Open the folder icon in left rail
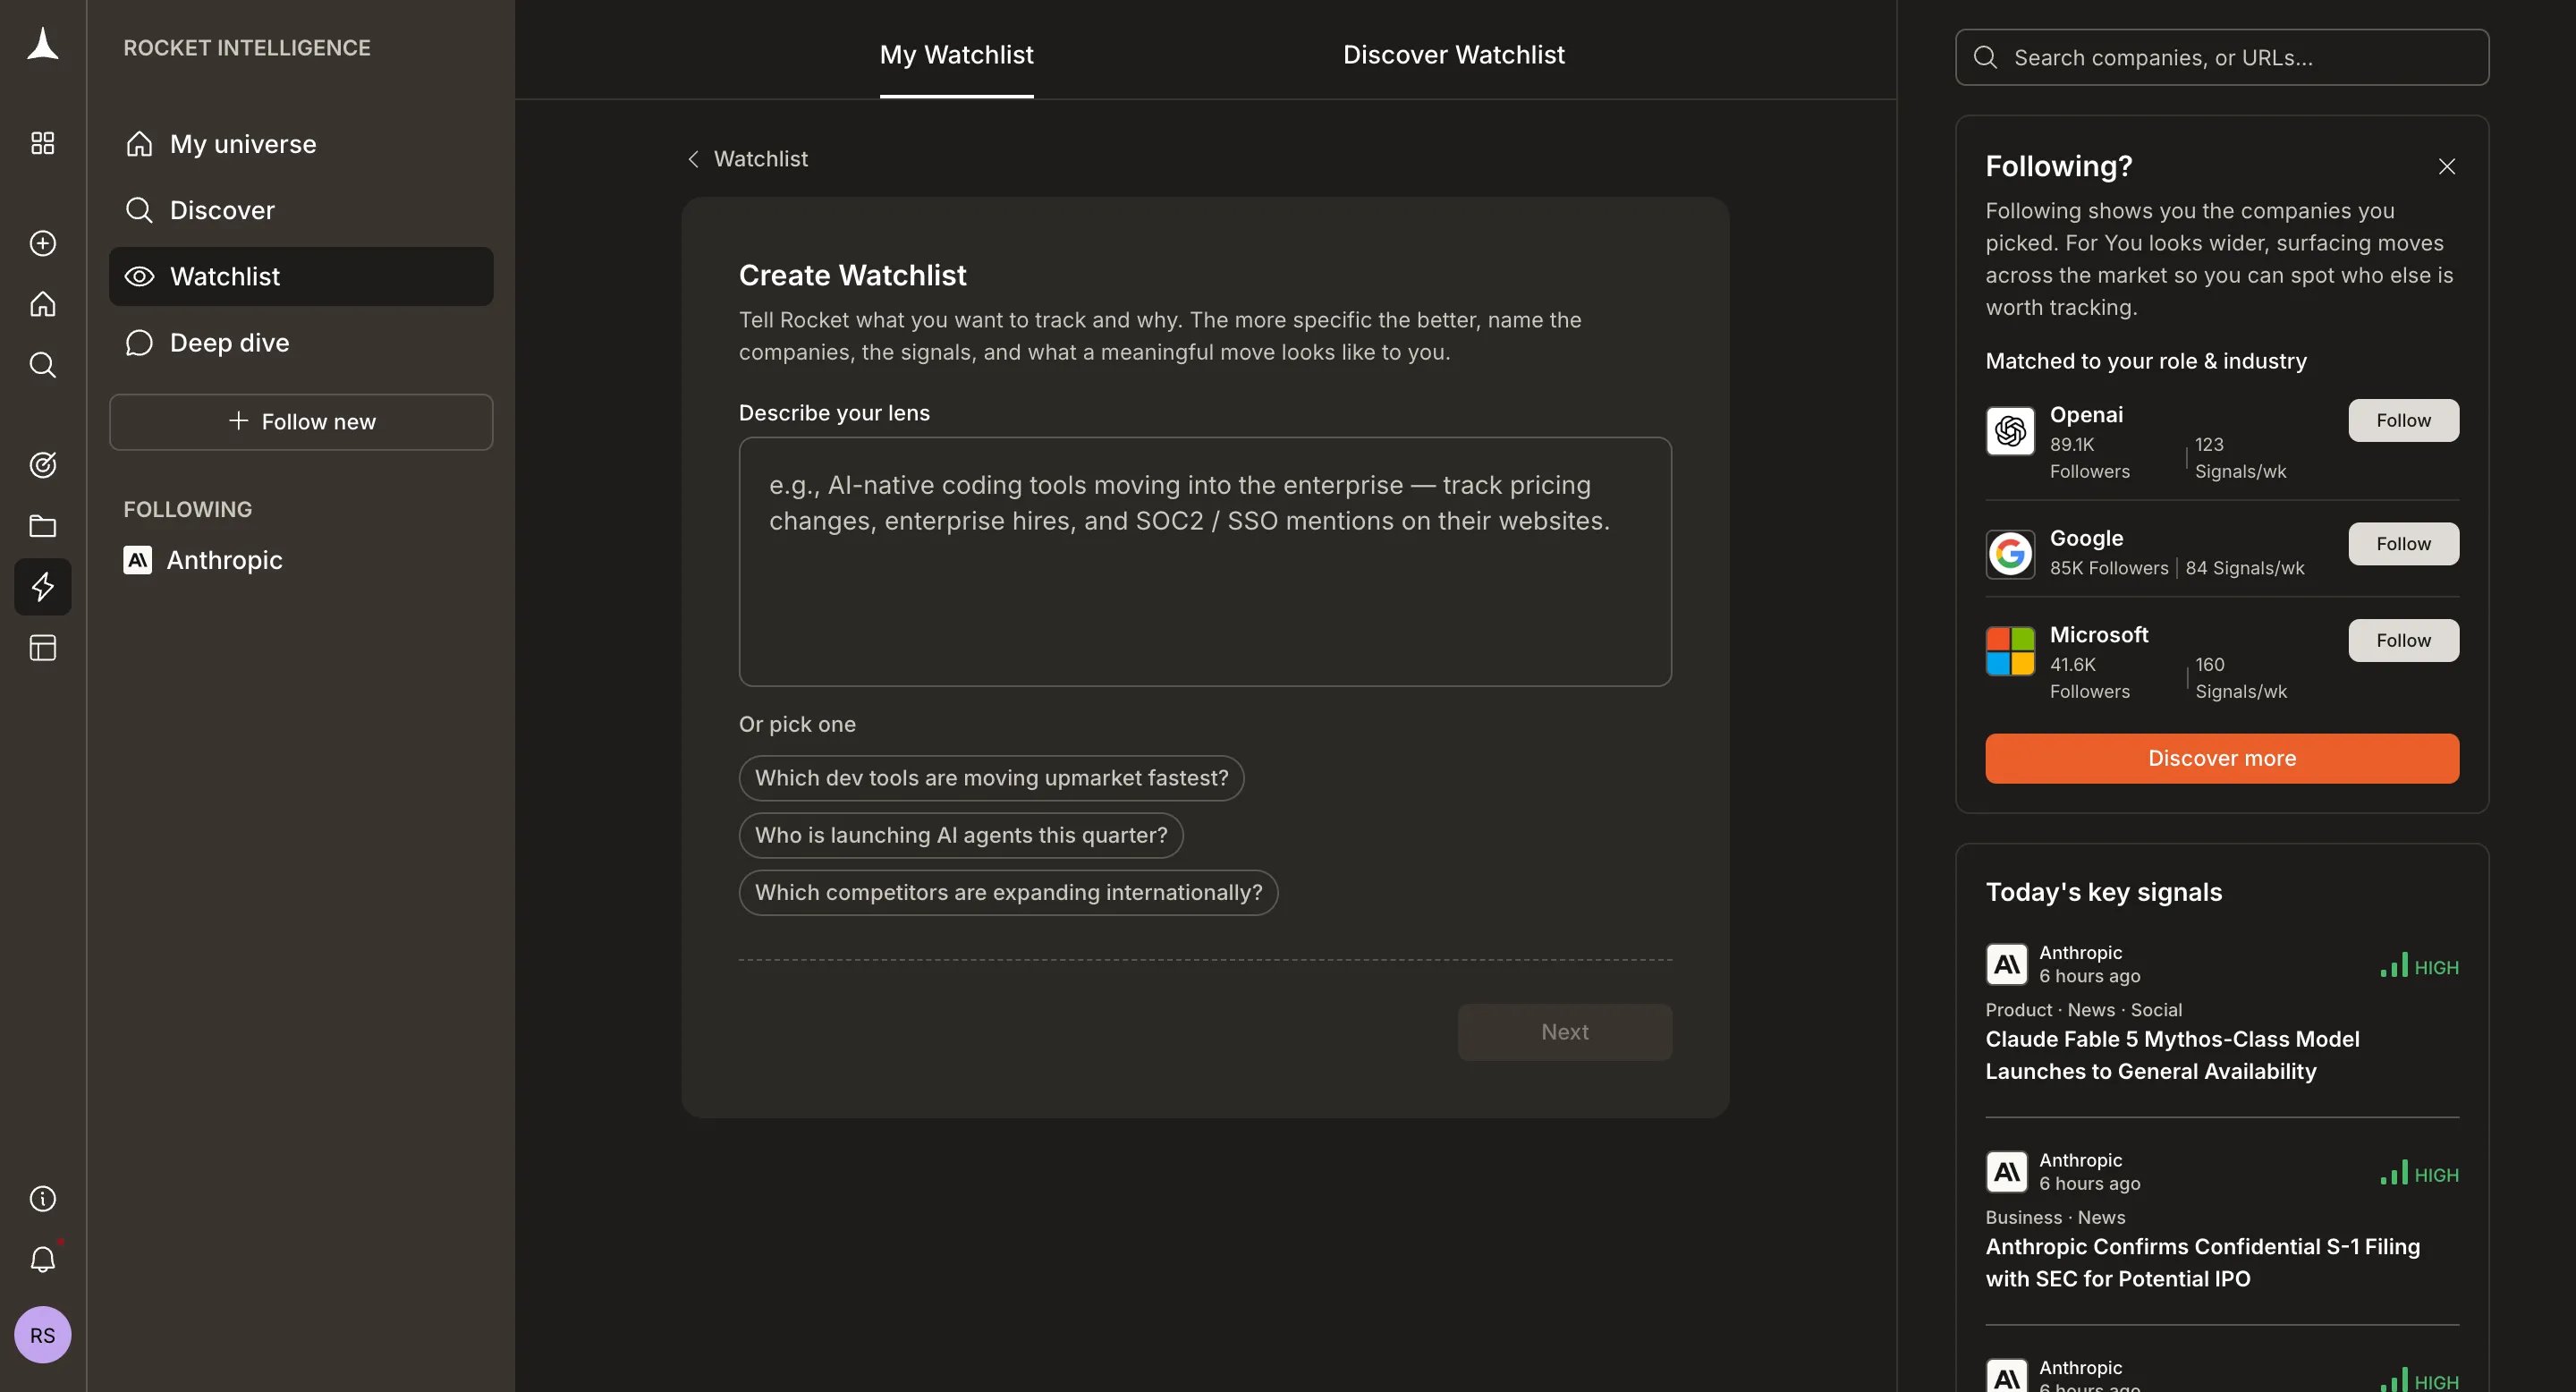2576x1392 pixels. click(42, 526)
